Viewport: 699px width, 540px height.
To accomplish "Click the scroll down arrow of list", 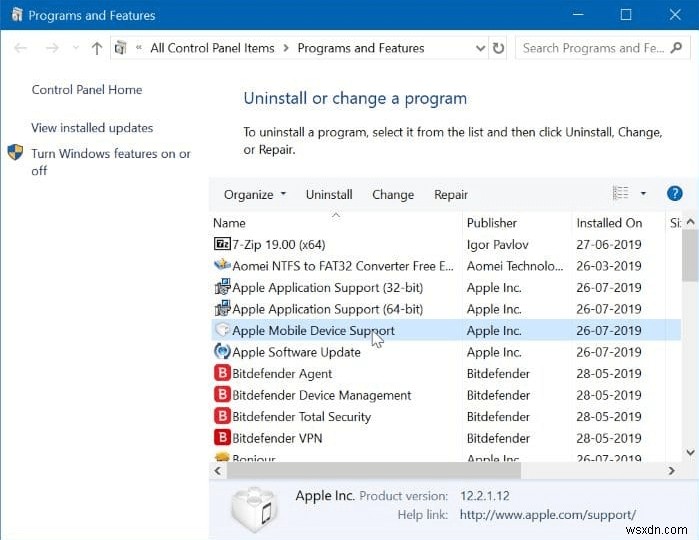I will coord(690,453).
